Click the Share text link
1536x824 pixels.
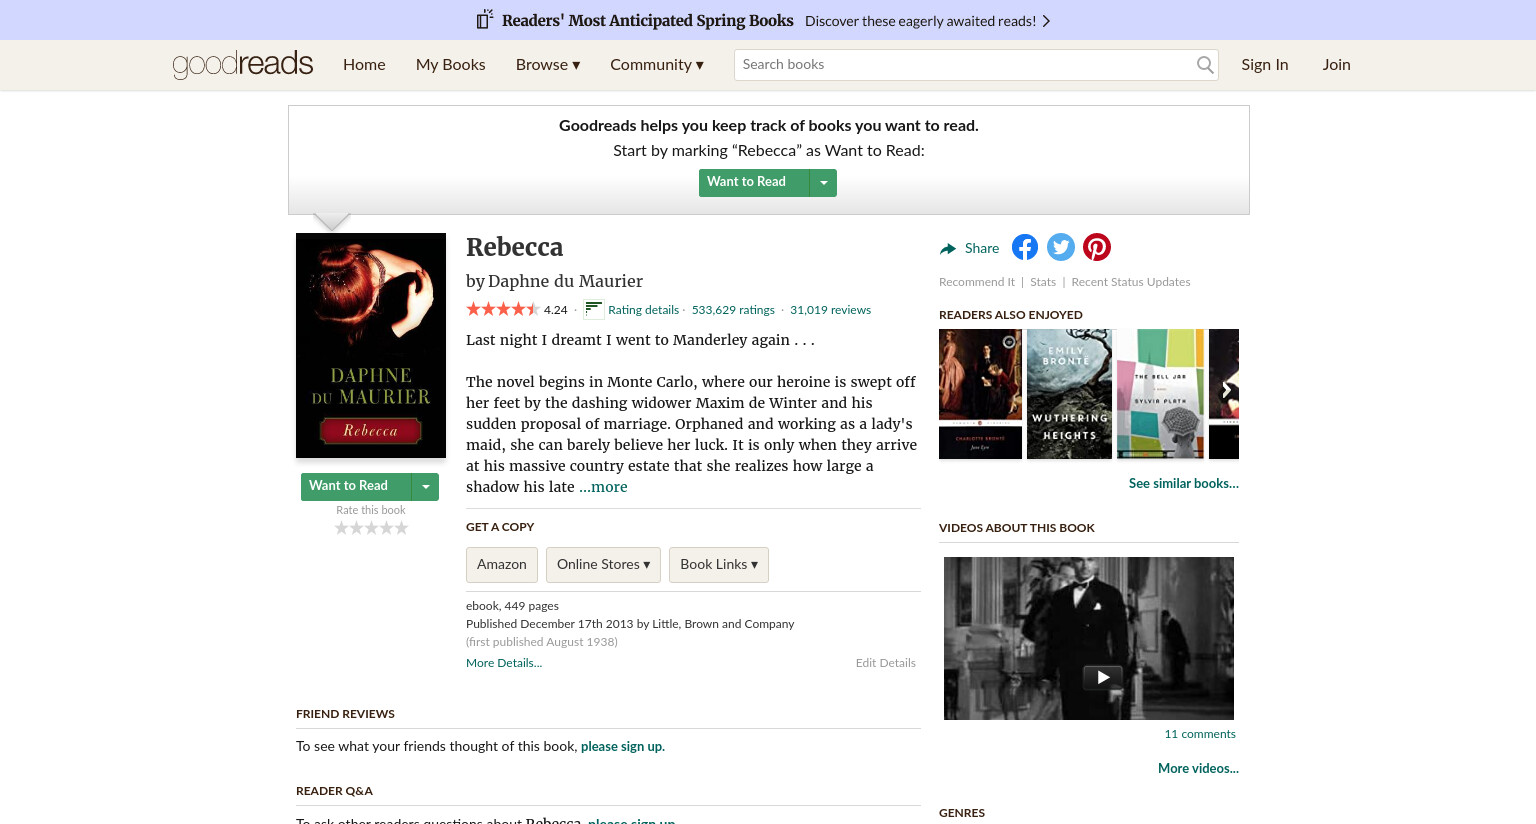click(x=982, y=249)
